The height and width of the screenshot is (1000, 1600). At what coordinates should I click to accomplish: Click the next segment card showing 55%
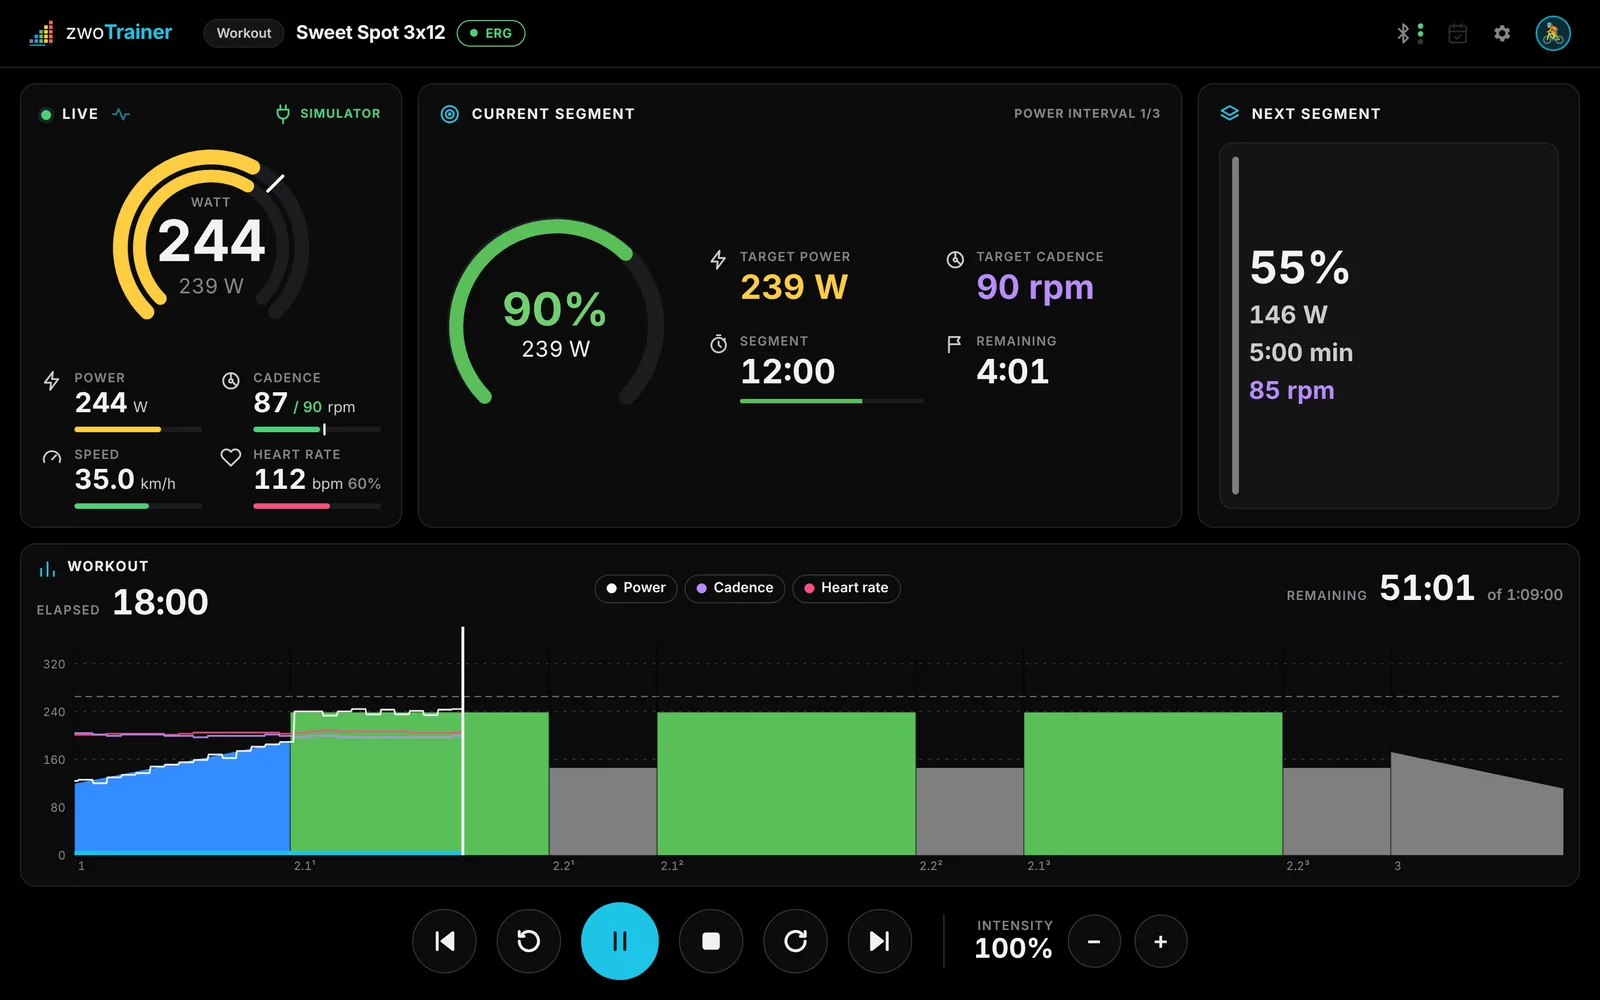[1389, 326]
